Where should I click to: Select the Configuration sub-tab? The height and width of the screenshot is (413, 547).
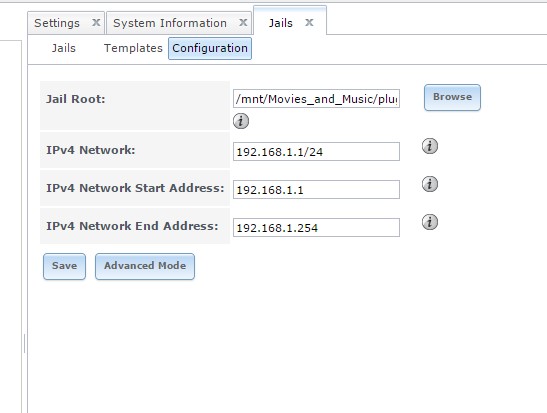tap(210, 48)
